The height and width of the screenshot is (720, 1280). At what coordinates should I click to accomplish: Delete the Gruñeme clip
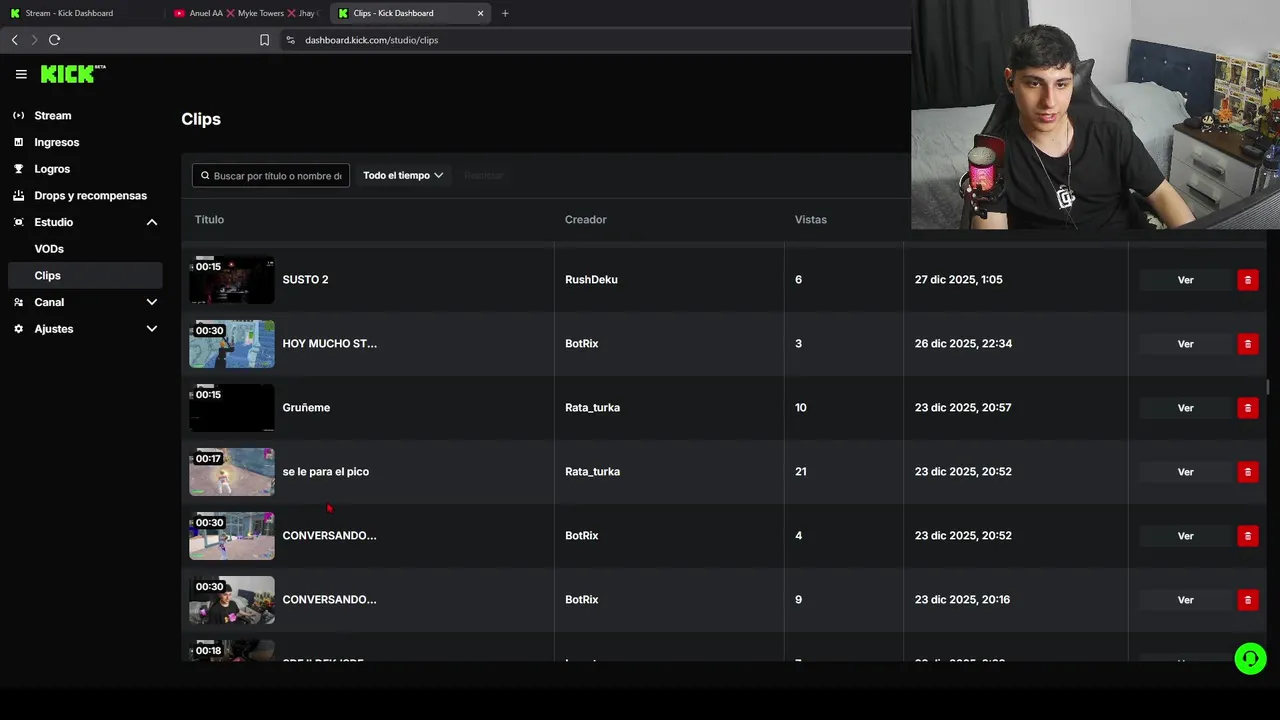coord(1247,408)
